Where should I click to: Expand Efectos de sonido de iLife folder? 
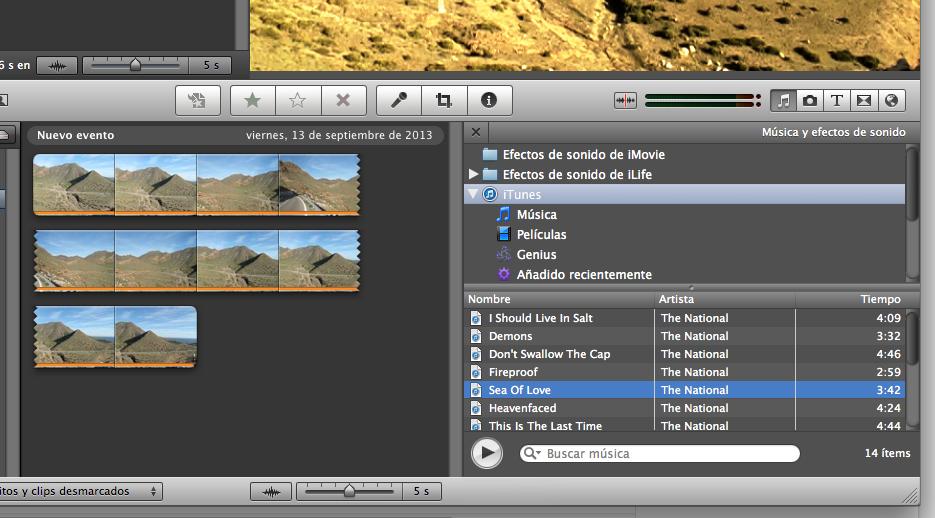point(473,174)
